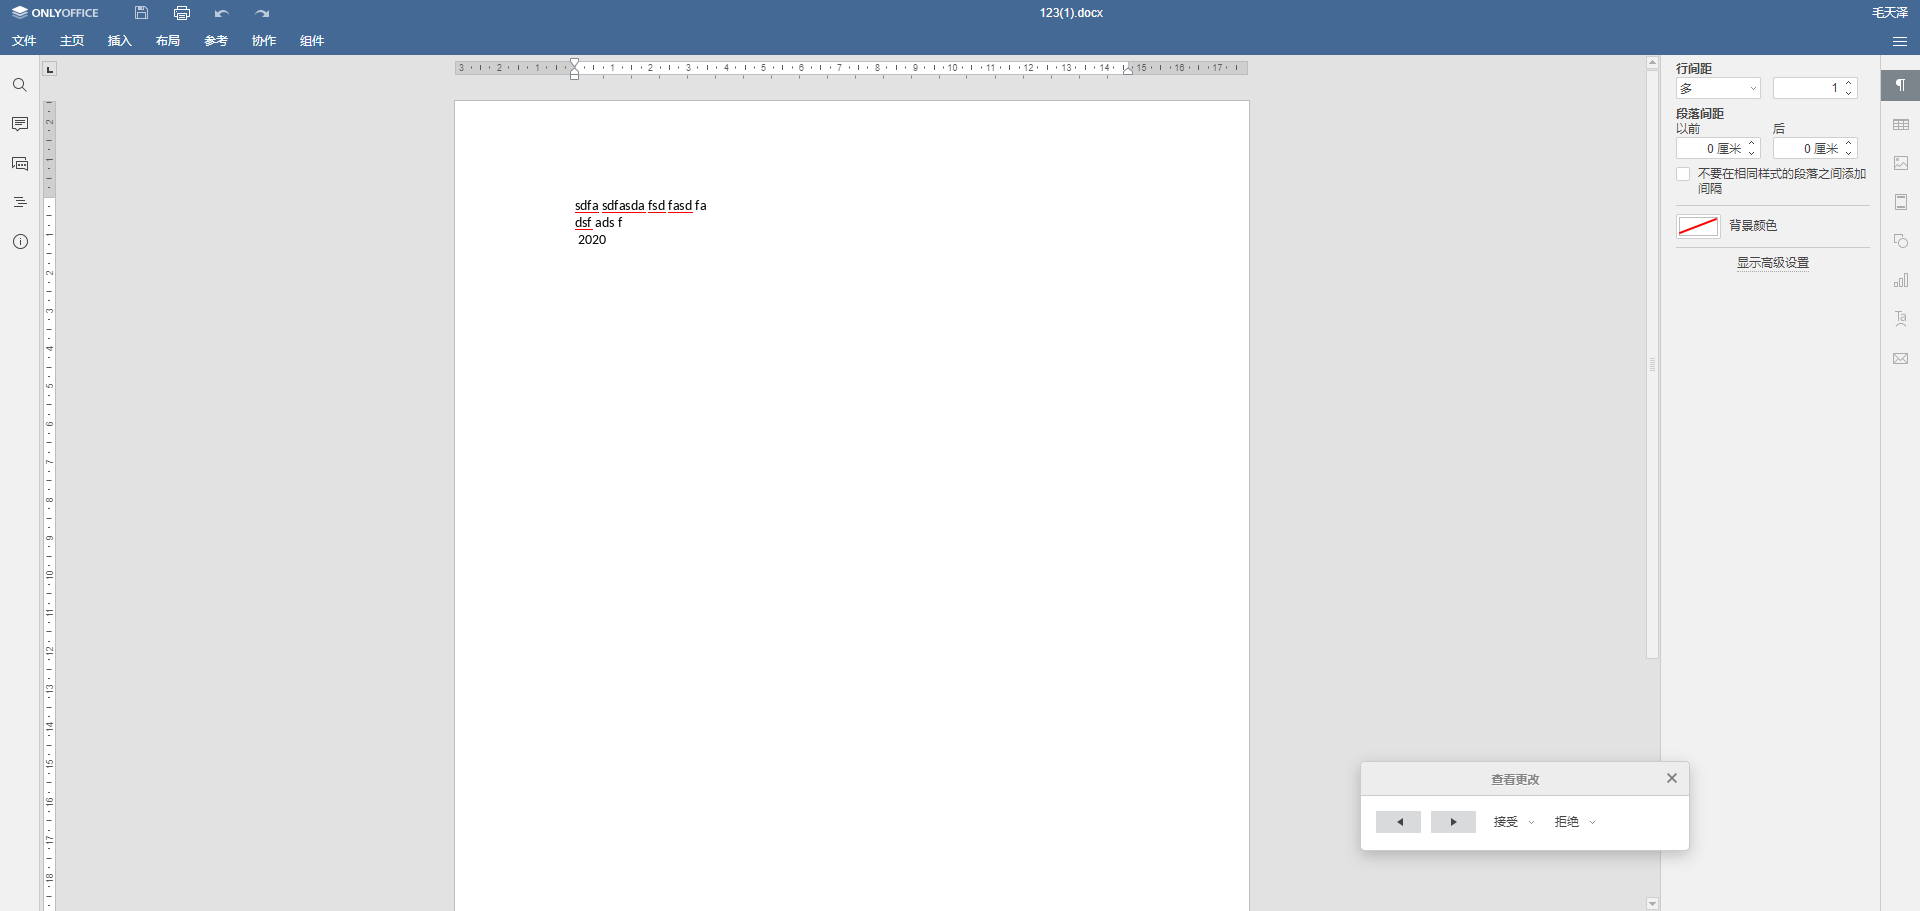Click the Save icon in title bar
Screen dimensions: 1920x911
(x=141, y=13)
